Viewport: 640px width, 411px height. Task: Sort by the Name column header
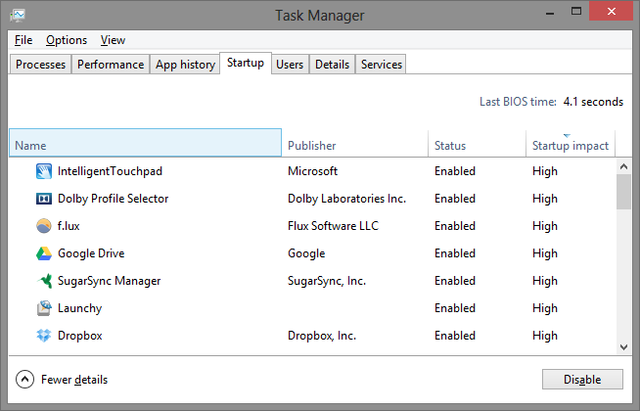145,143
